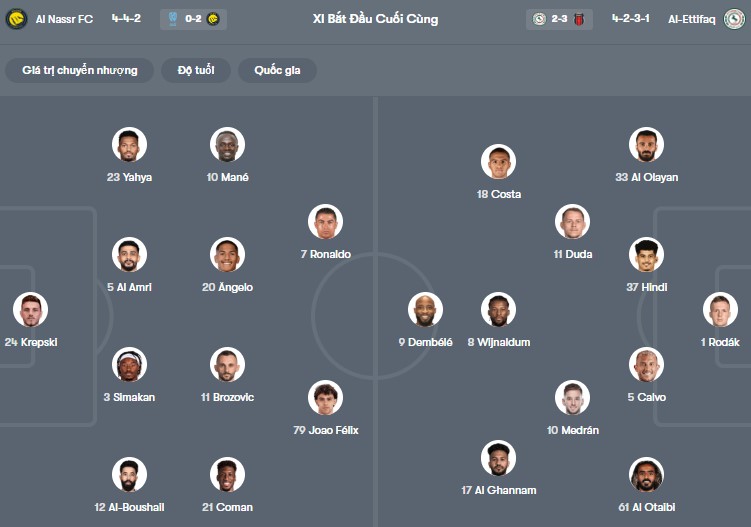
Task: Select Ronaldo's player avatar
Action: tap(325, 222)
